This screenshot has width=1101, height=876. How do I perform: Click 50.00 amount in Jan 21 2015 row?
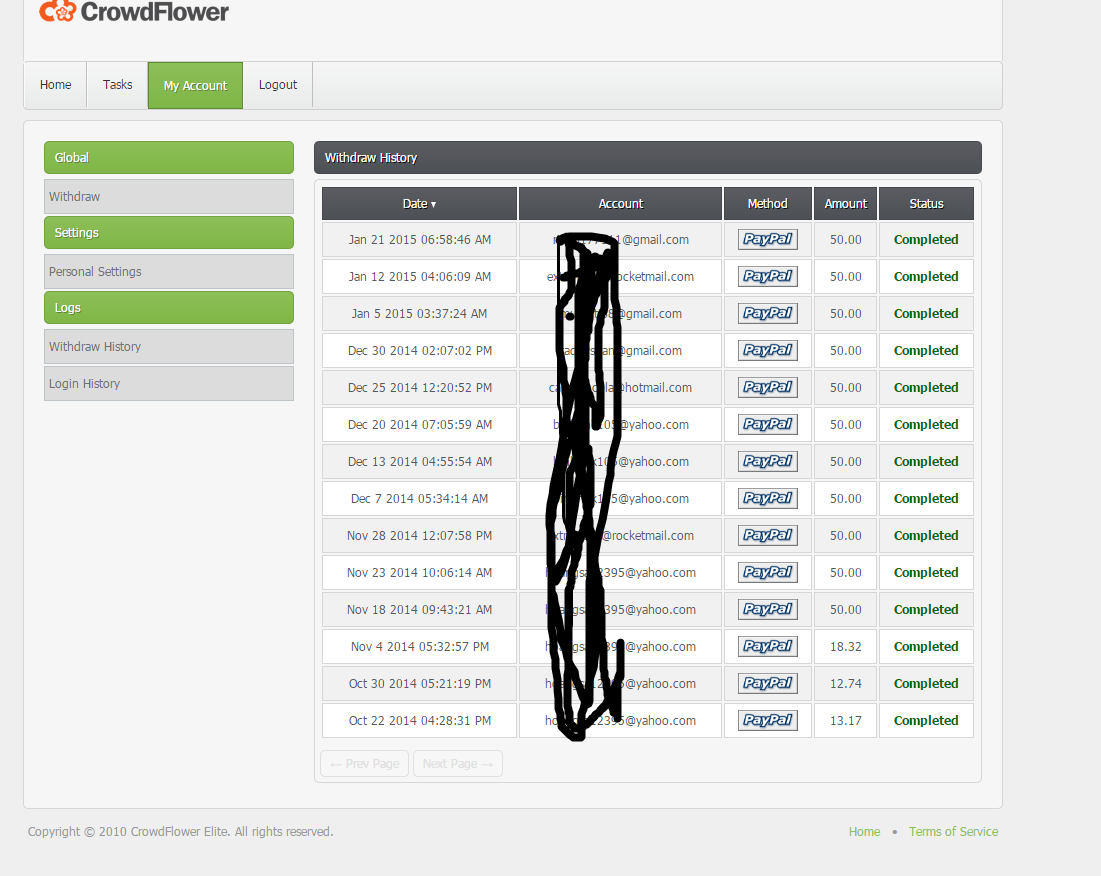pyautogui.click(x=845, y=239)
